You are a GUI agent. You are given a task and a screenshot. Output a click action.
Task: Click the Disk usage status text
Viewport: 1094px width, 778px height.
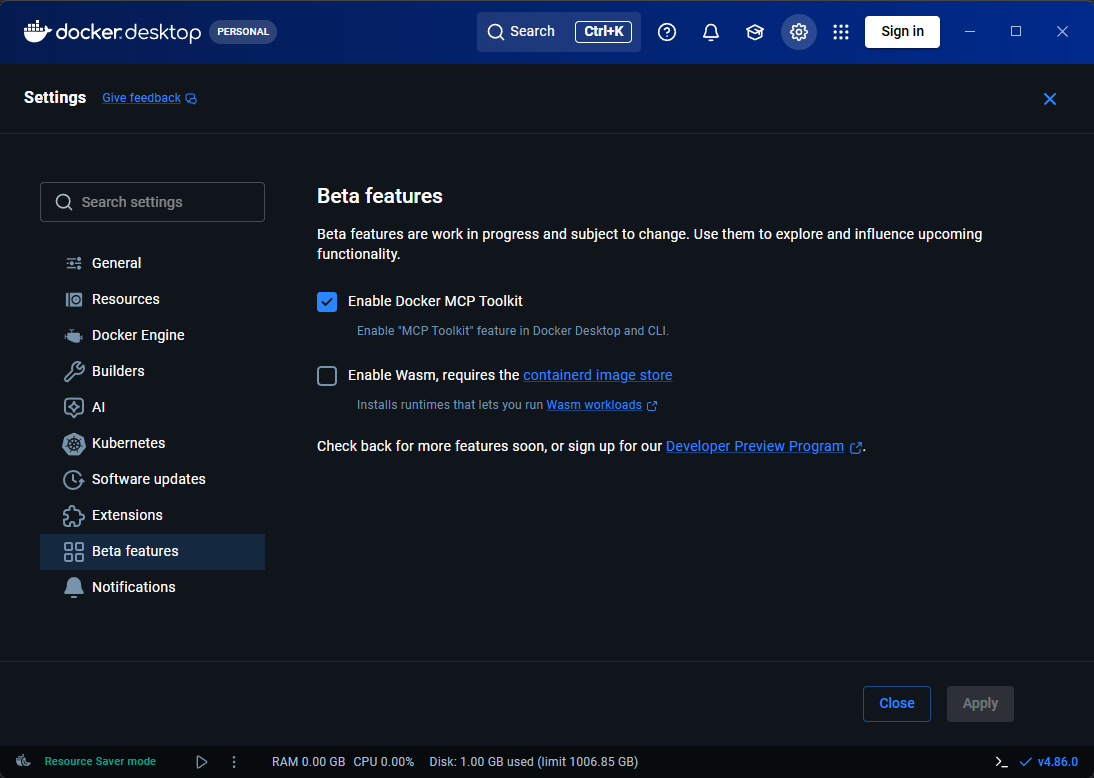(x=534, y=762)
